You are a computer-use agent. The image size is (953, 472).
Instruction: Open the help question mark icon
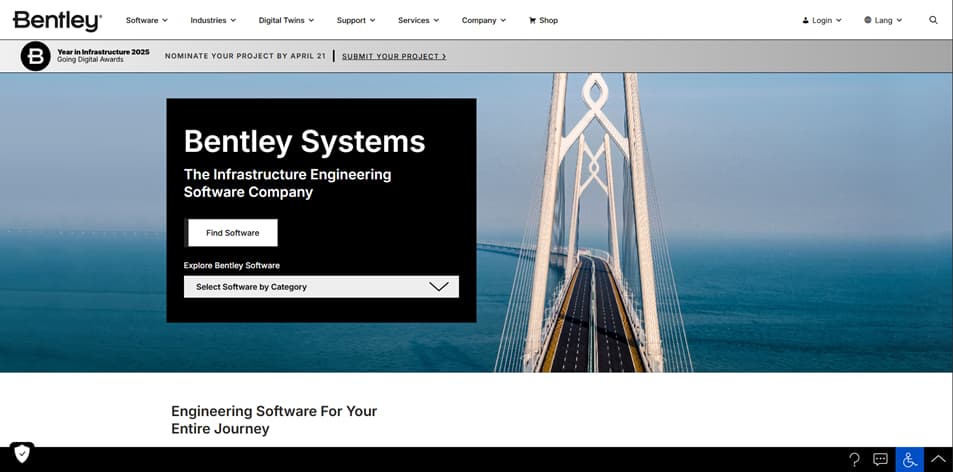click(854, 459)
